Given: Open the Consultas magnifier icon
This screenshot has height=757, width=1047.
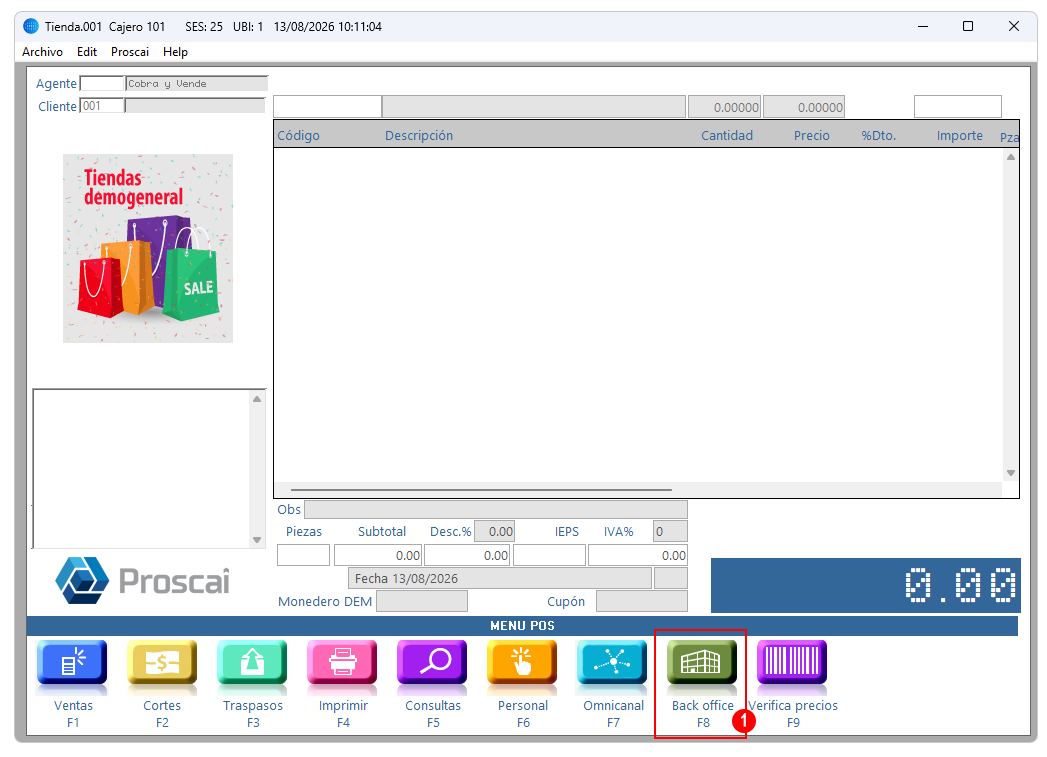Looking at the screenshot, I should click(432, 664).
